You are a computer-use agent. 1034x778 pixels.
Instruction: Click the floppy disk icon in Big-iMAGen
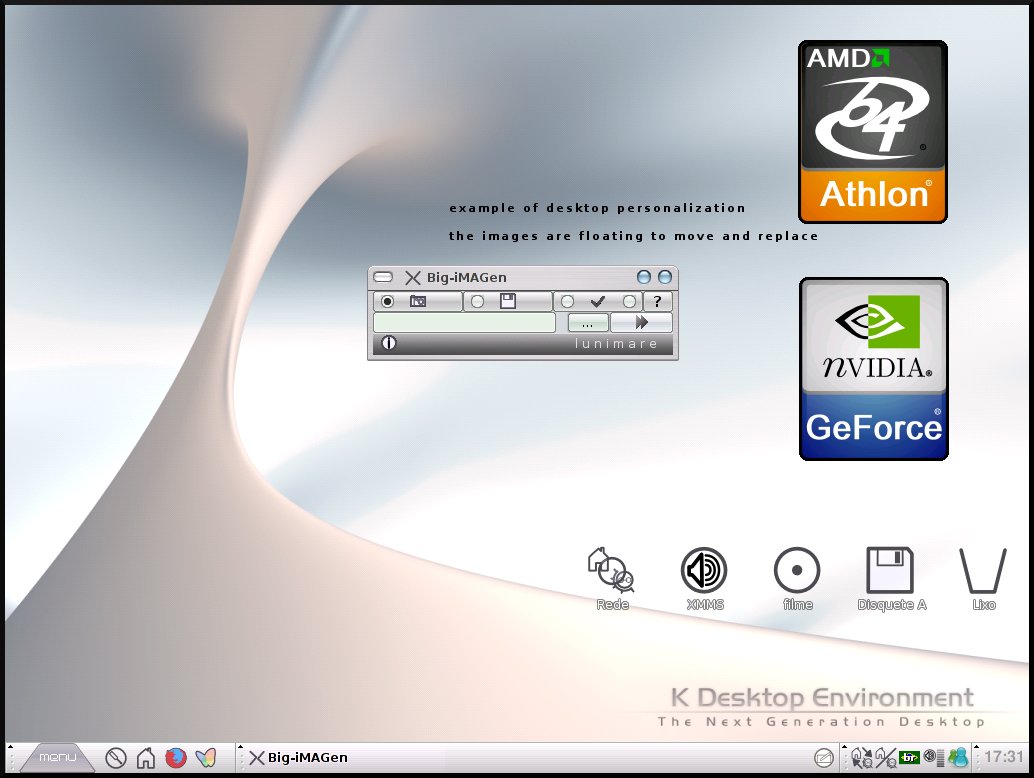(508, 301)
